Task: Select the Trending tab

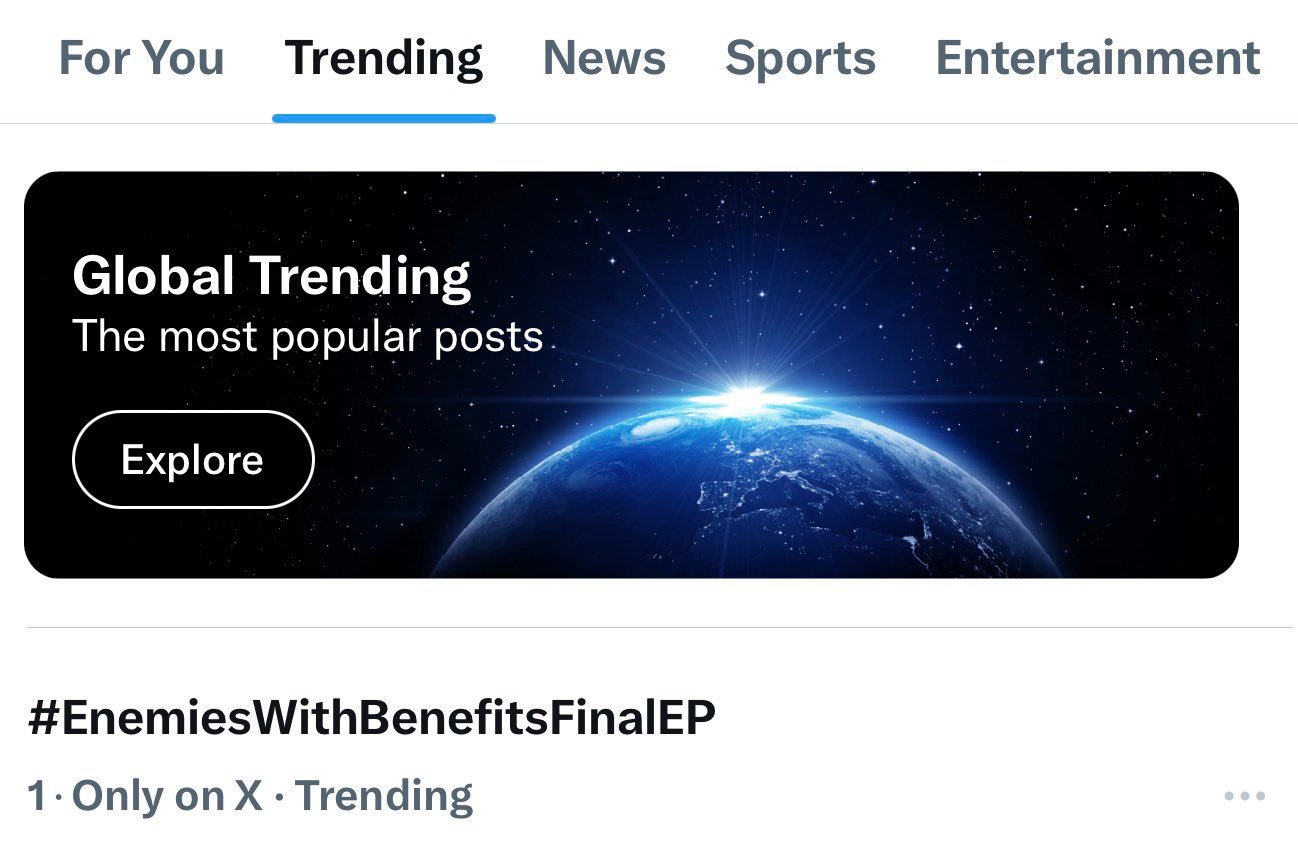Action: pyautogui.click(x=384, y=60)
